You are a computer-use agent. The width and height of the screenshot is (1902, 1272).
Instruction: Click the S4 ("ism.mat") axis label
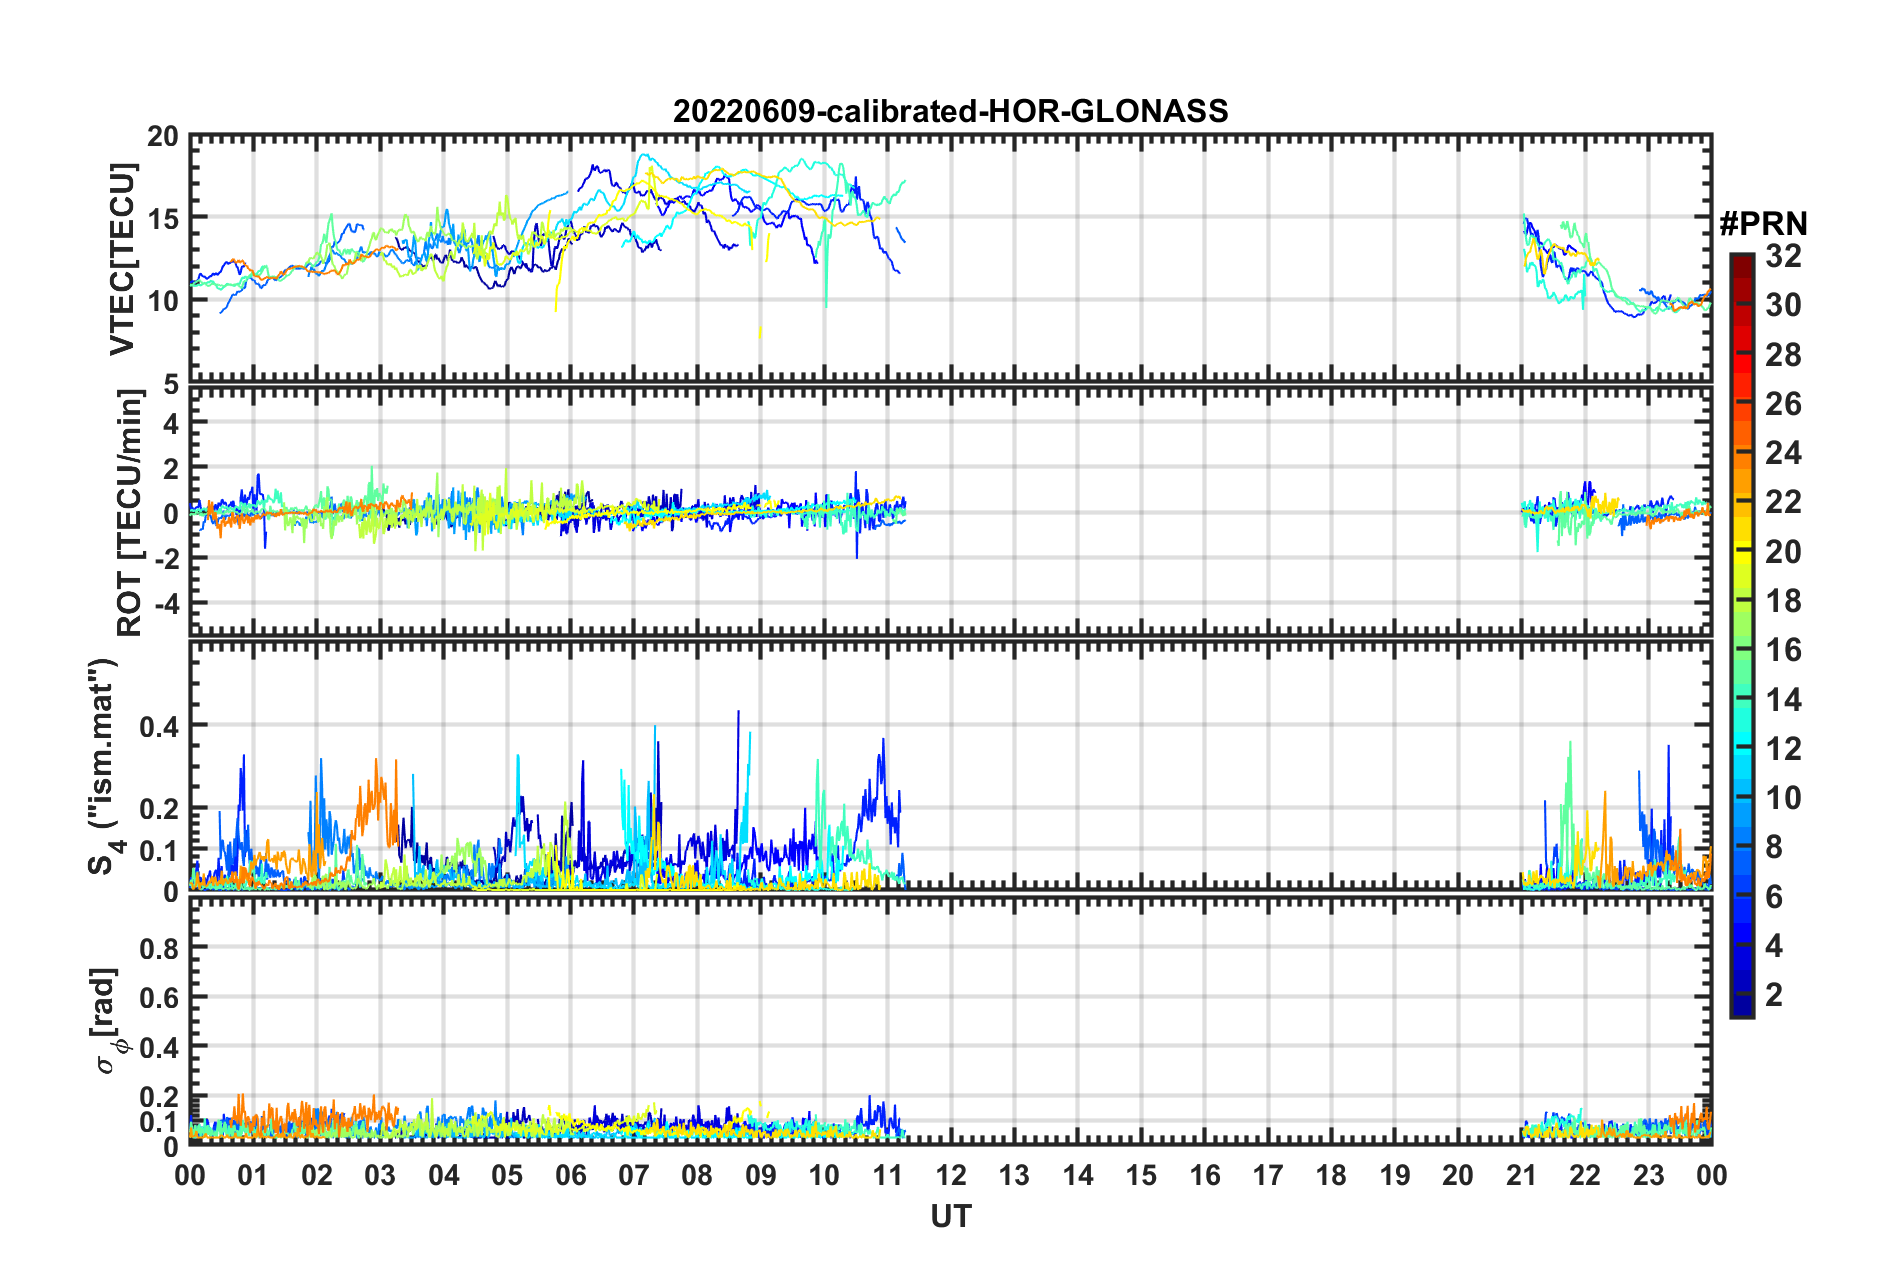coord(104,766)
